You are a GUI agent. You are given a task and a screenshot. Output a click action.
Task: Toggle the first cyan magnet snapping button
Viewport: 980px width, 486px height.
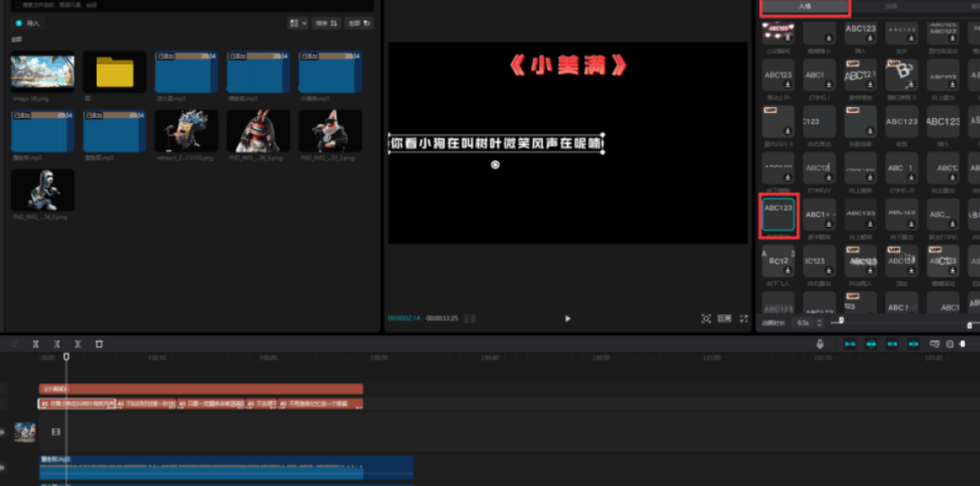tap(850, 343)
